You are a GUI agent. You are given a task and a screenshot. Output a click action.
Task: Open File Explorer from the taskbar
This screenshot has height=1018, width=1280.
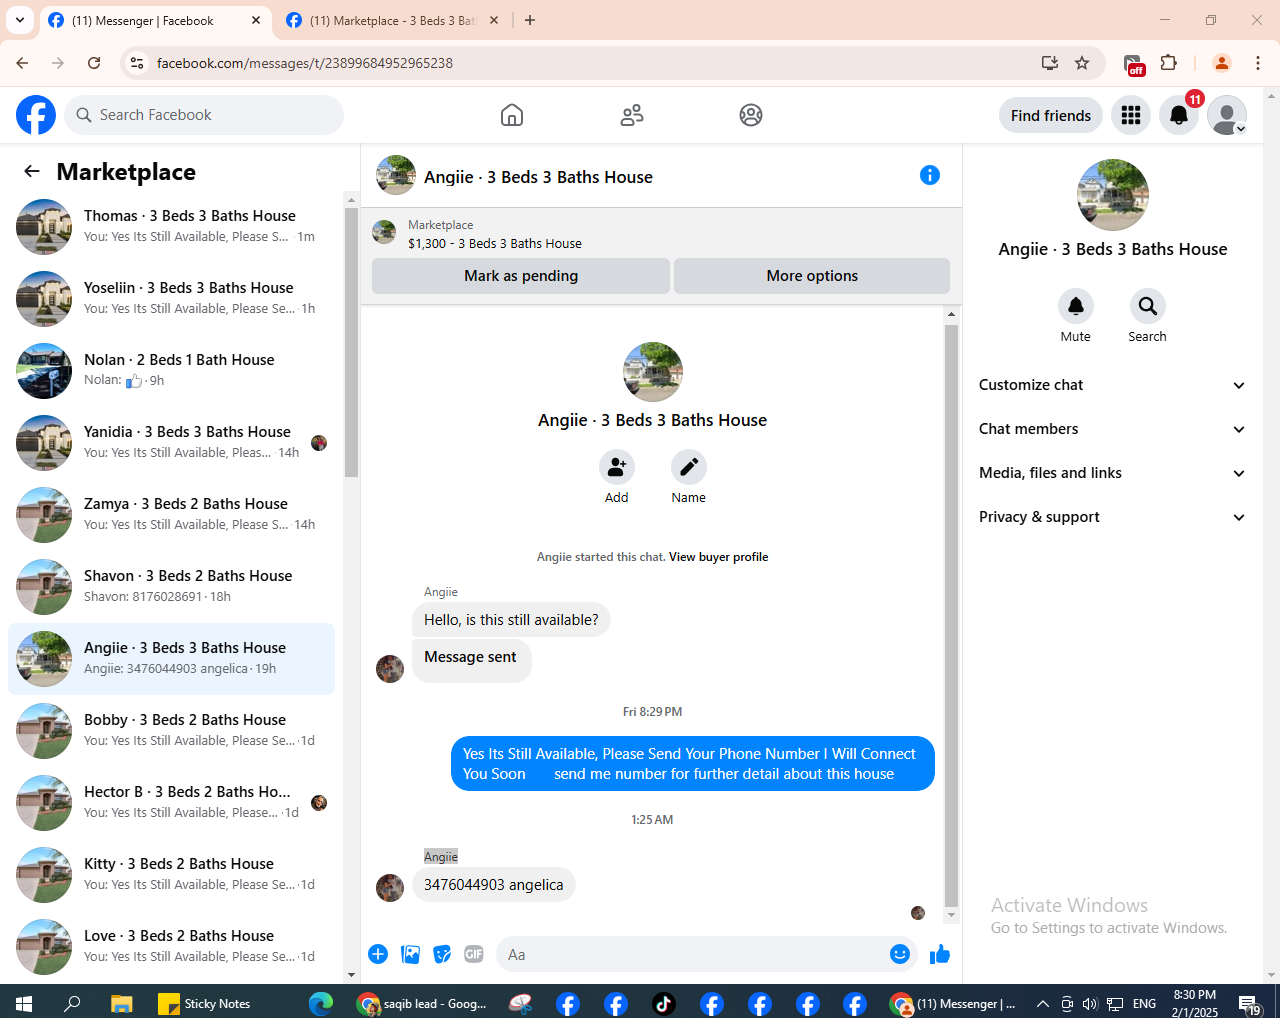[121, 1004]
